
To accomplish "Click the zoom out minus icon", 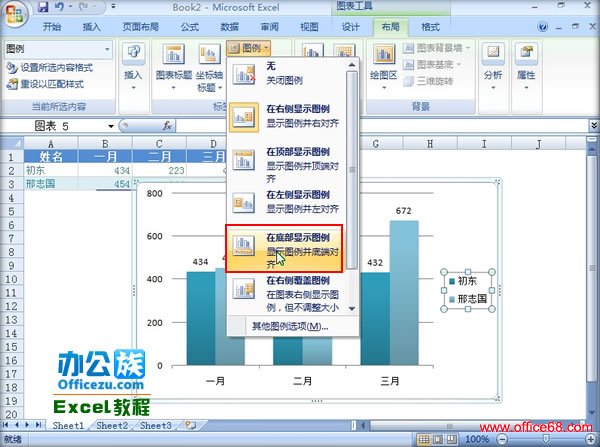I will click(503, 439).
